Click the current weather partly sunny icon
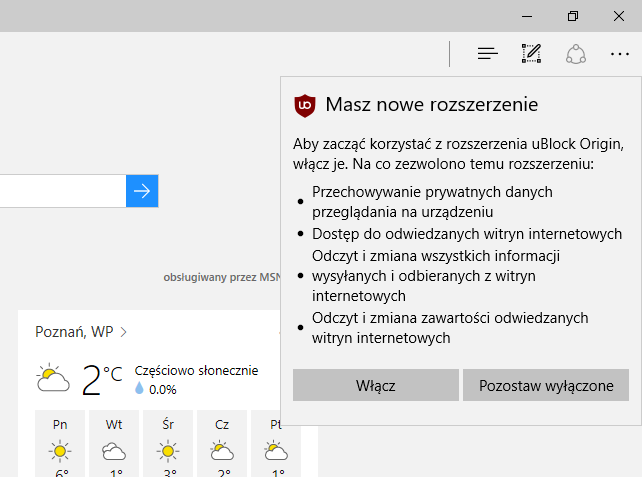This screenshot has width=642, height=477. [53, 378]
